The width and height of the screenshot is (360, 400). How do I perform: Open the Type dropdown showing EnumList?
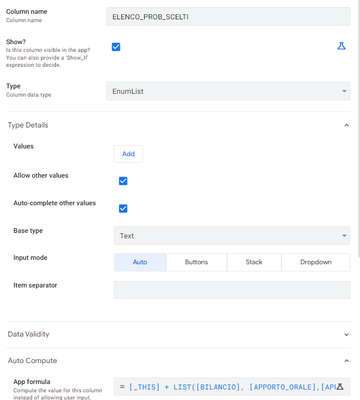click(x=228, y=91)
